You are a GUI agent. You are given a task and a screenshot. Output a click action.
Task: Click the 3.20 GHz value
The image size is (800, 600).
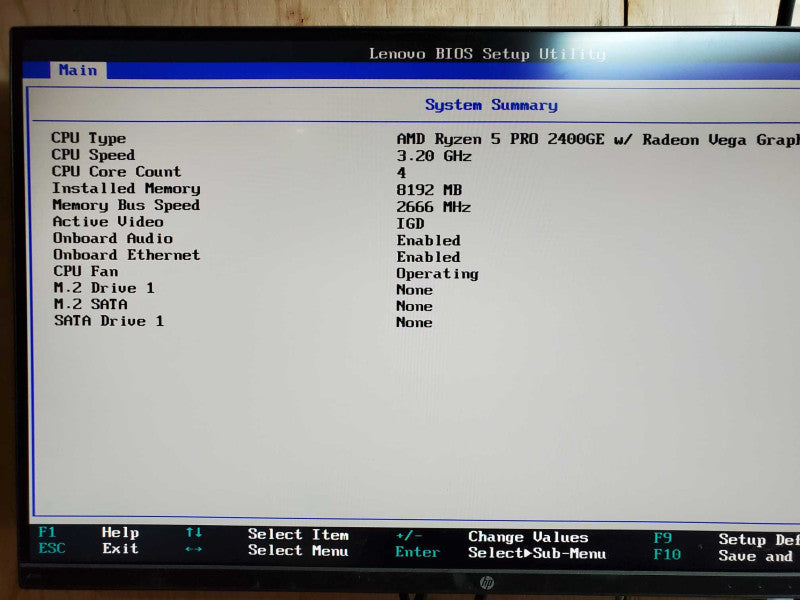(434, 156)
